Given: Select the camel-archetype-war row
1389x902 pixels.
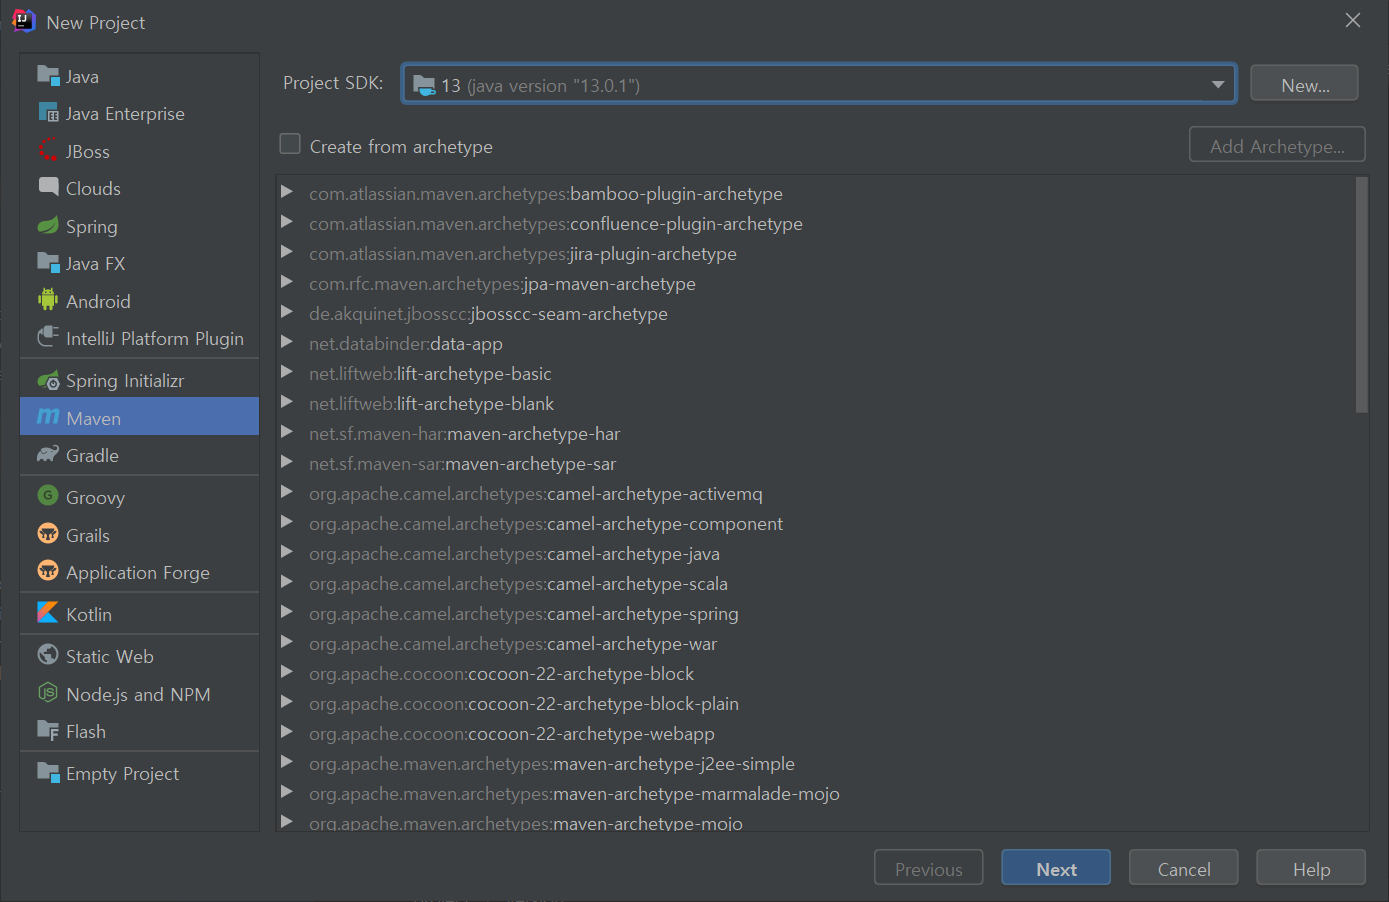Looking at the screenshot, I should point(814,643).
